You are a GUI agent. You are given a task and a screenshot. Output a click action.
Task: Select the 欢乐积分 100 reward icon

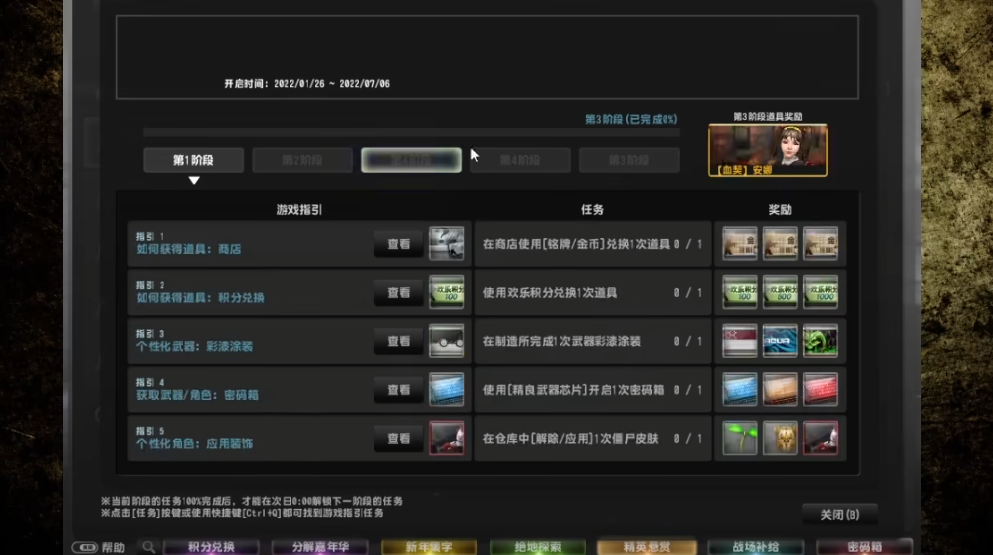pos(740,293)
